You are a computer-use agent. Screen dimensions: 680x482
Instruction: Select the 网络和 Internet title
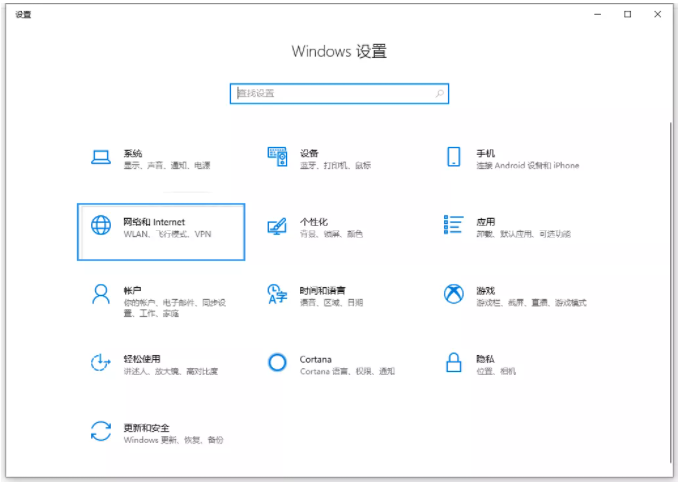click(154, 222)
